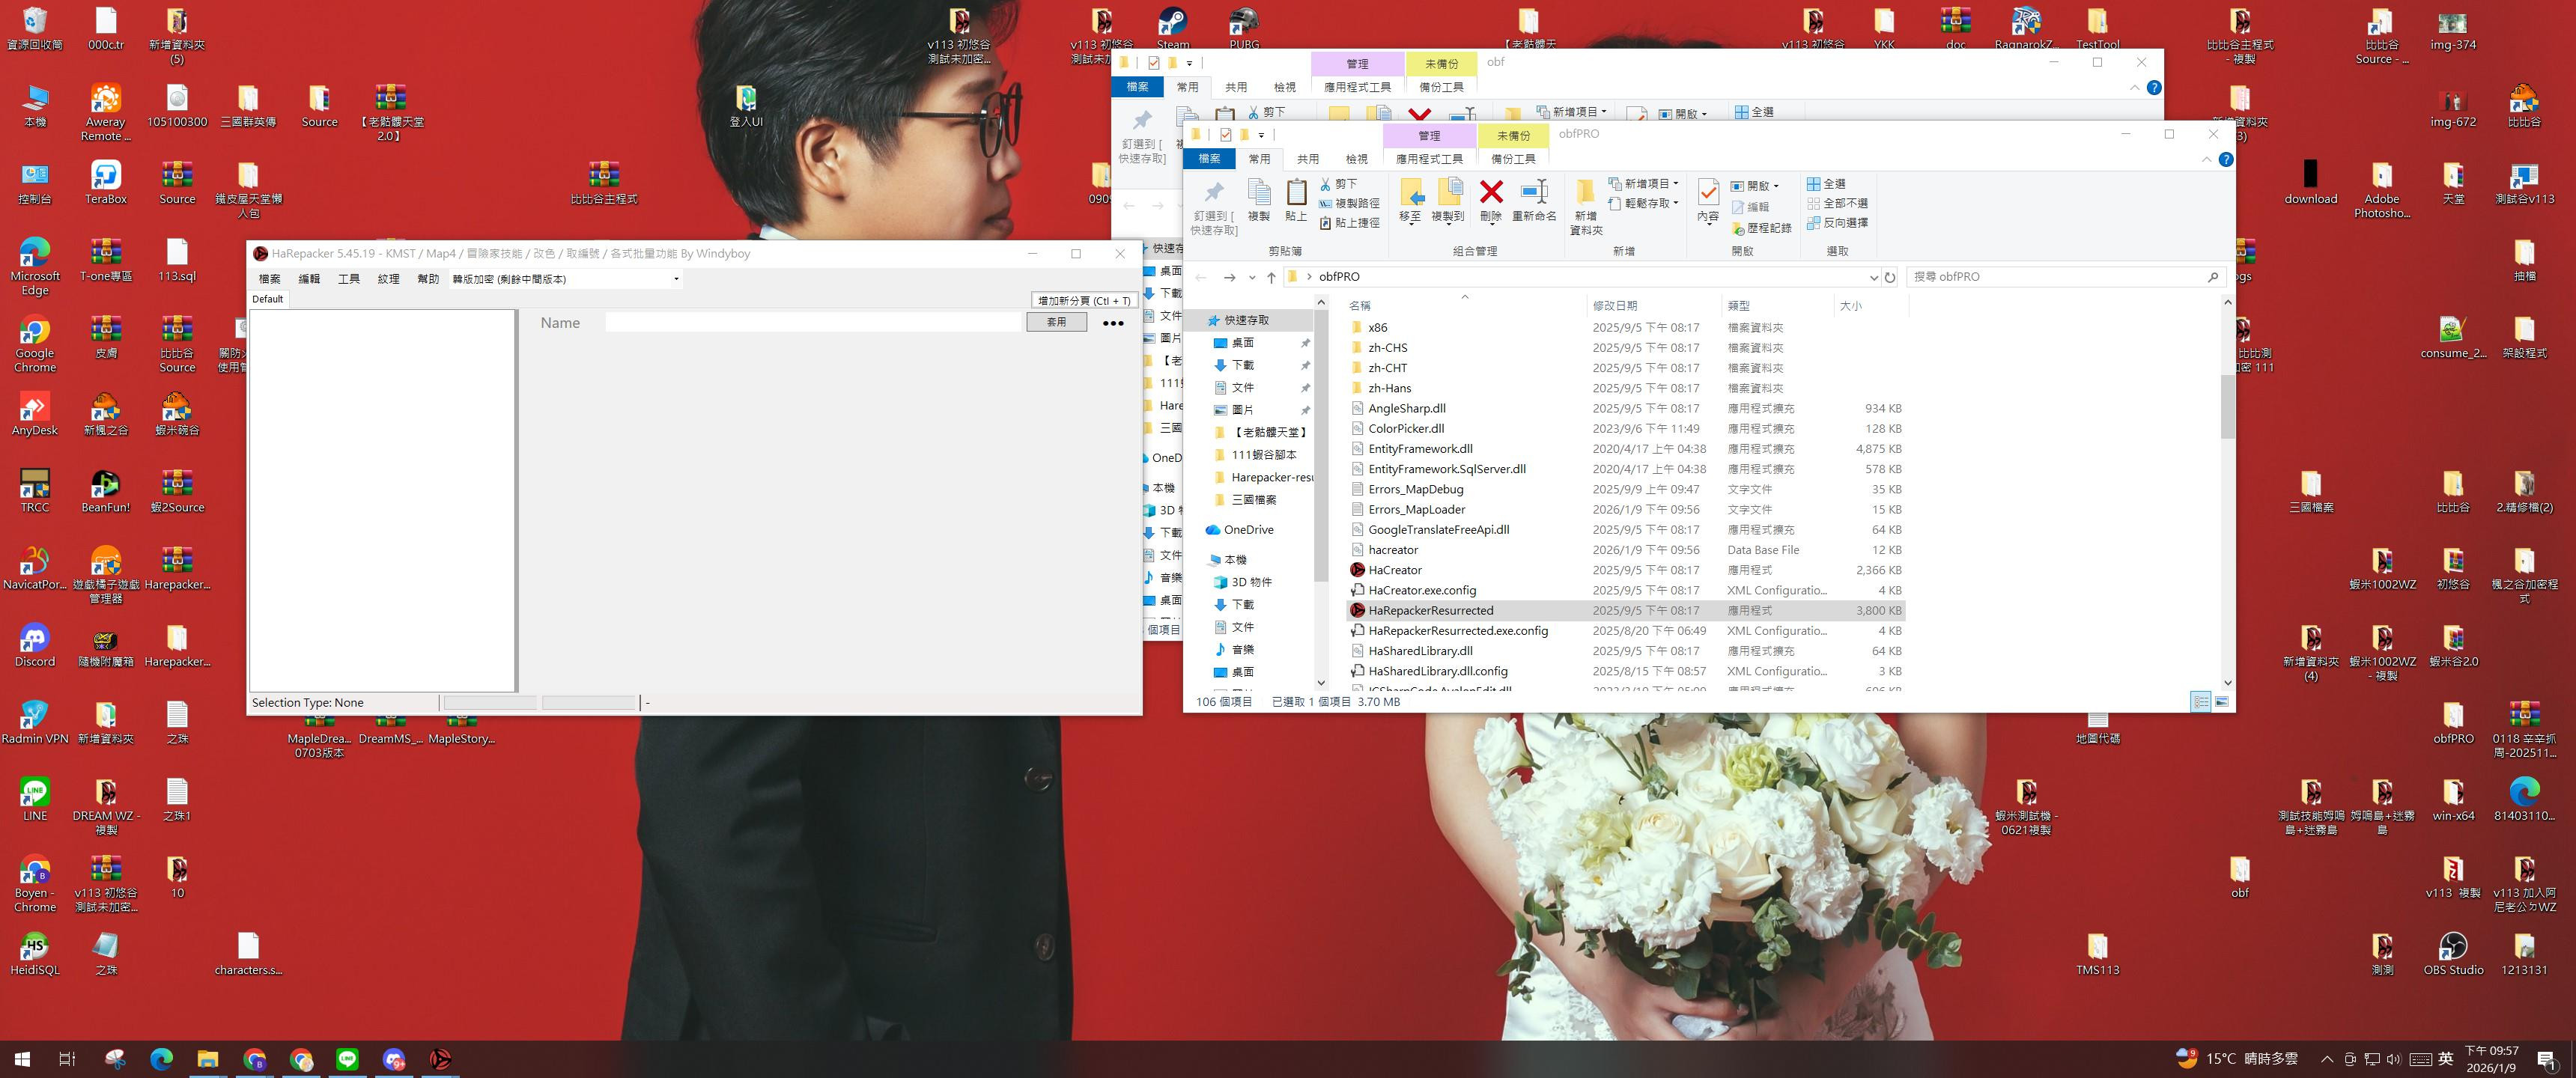The image size is (2576, 1078).
Task: Click the Properties (內容) icon in ribbon
Action: 1708,192
